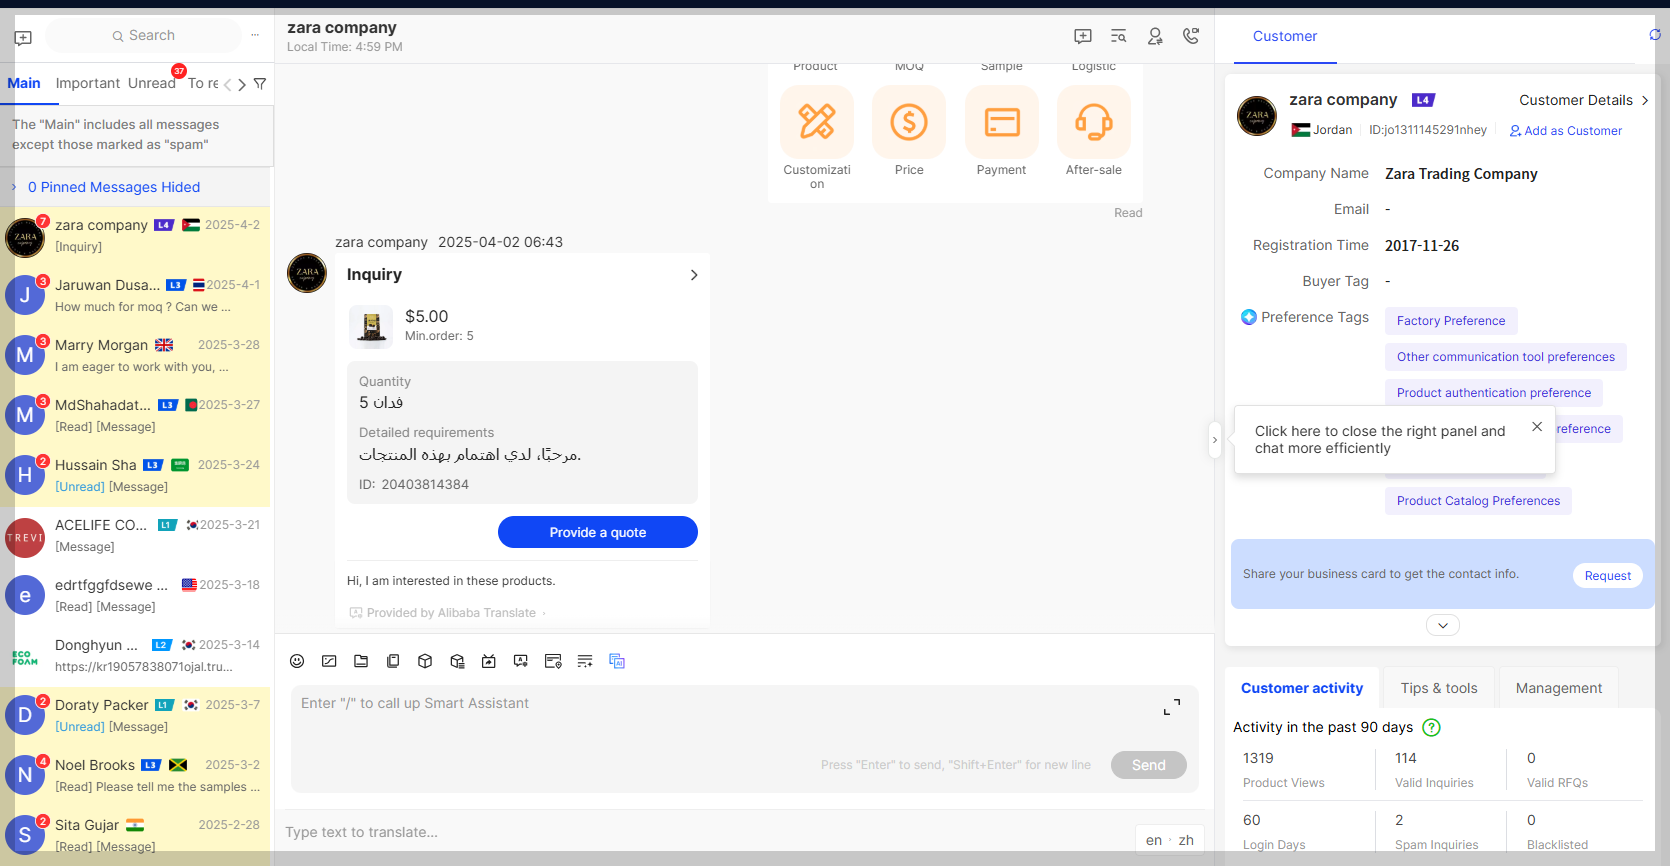Viewport: 1670px width, 866px height.
Task: Expand the customer info panel down arrow
Action: pos(1443,625)
